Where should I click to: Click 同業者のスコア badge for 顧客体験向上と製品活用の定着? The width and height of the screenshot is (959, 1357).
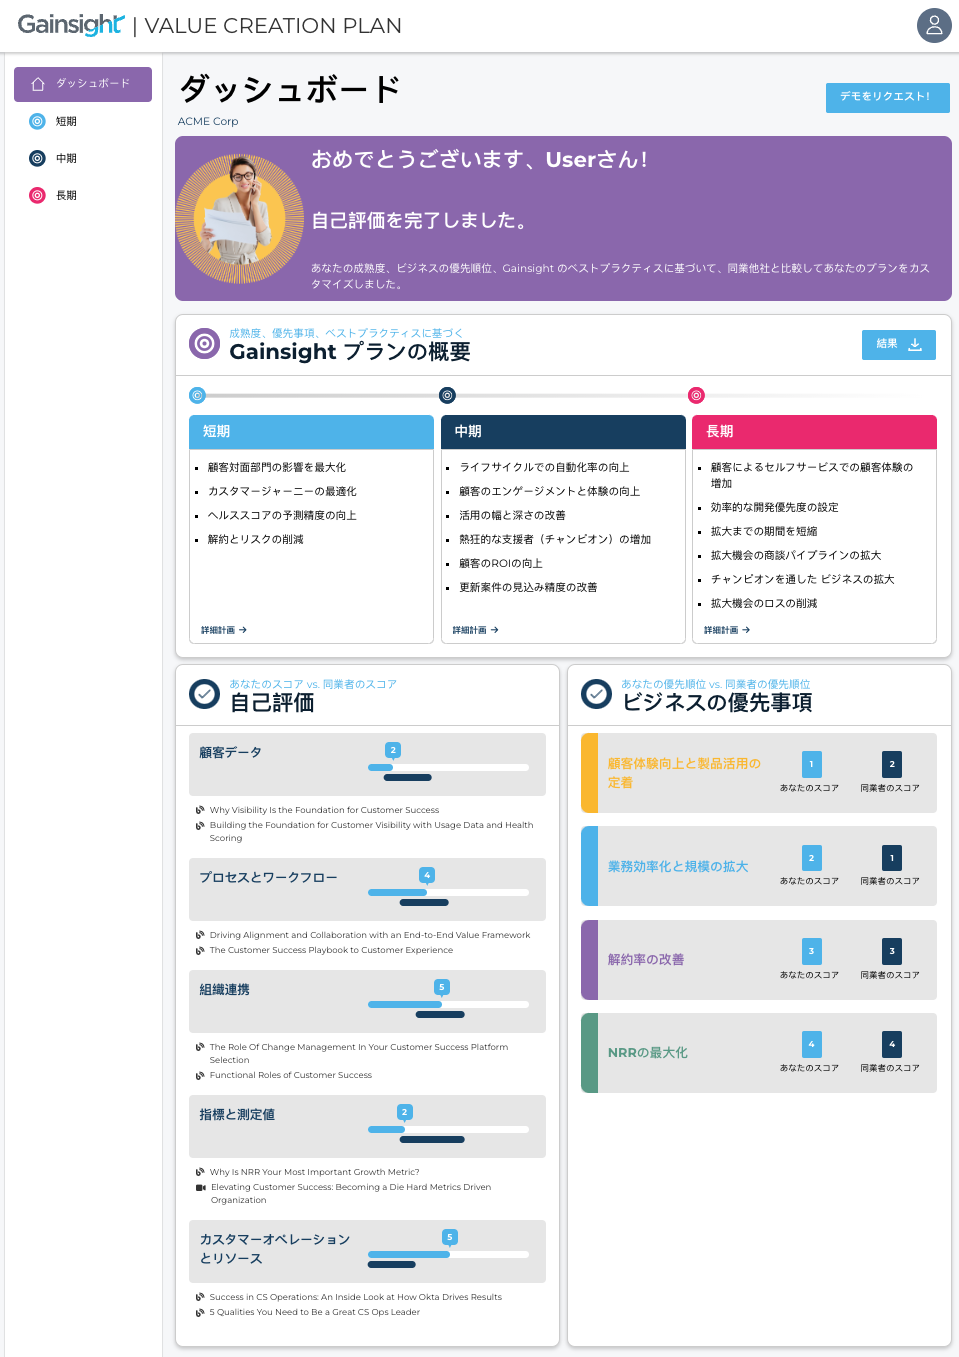pos(892,764)
